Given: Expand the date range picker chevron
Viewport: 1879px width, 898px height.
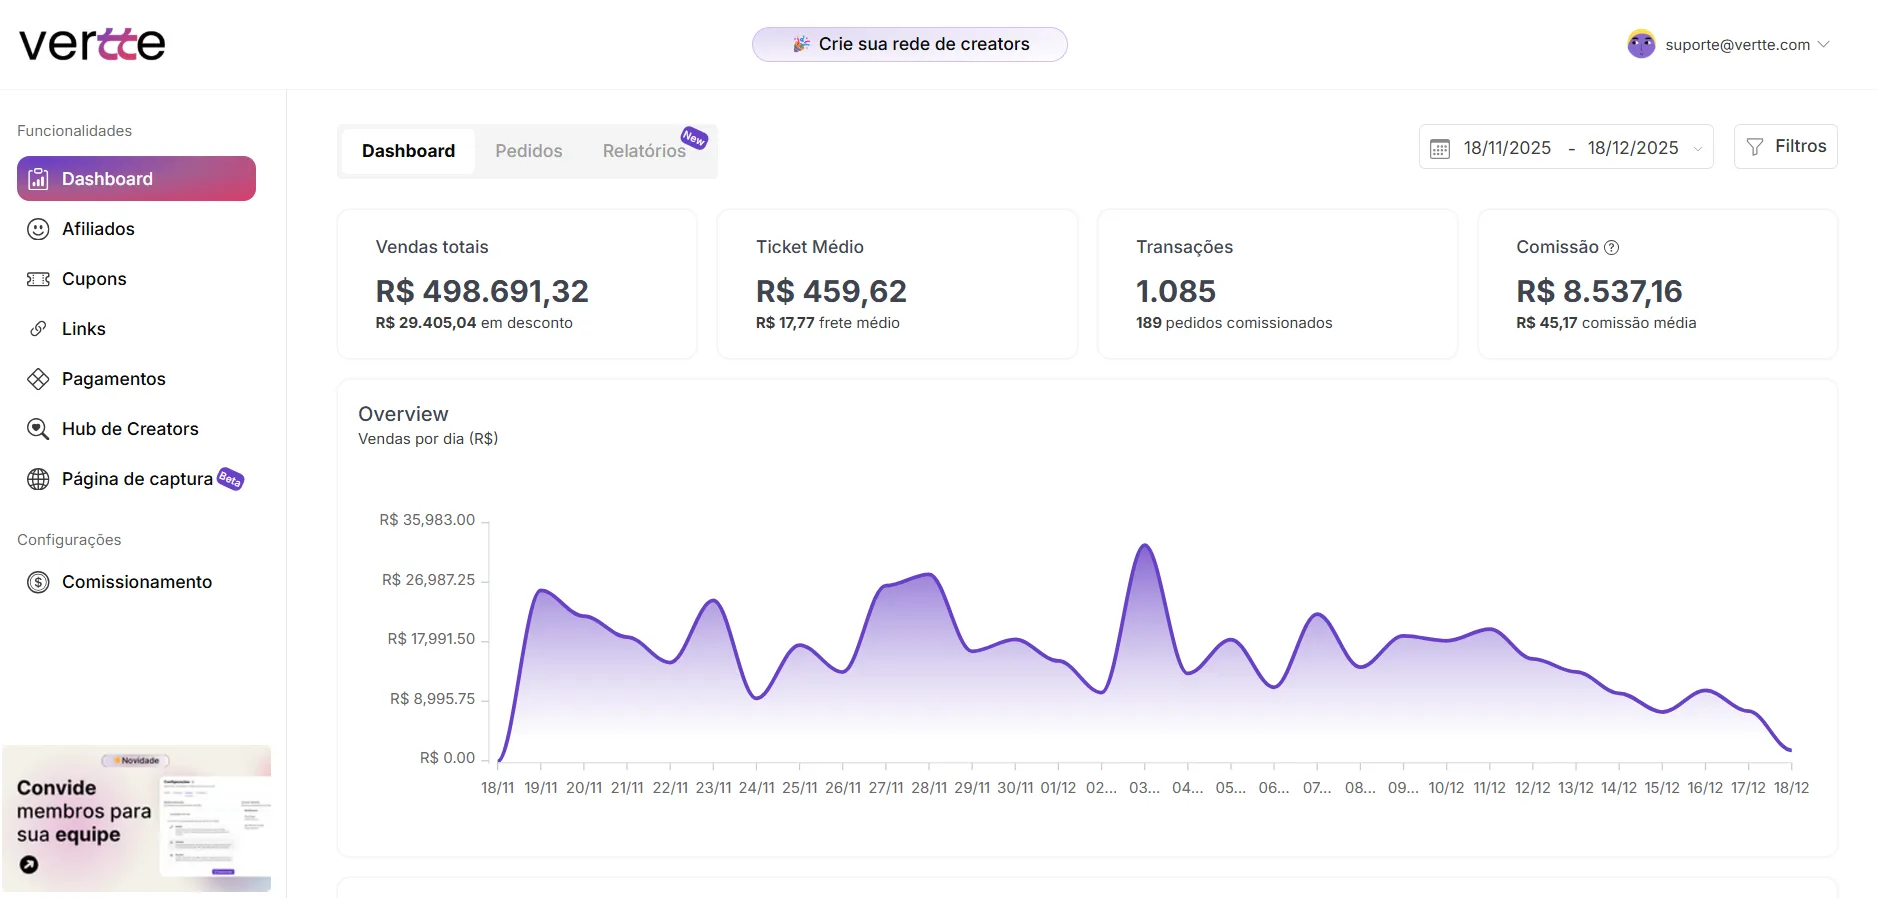Looking at the screenshot, I should (1698, 149).
